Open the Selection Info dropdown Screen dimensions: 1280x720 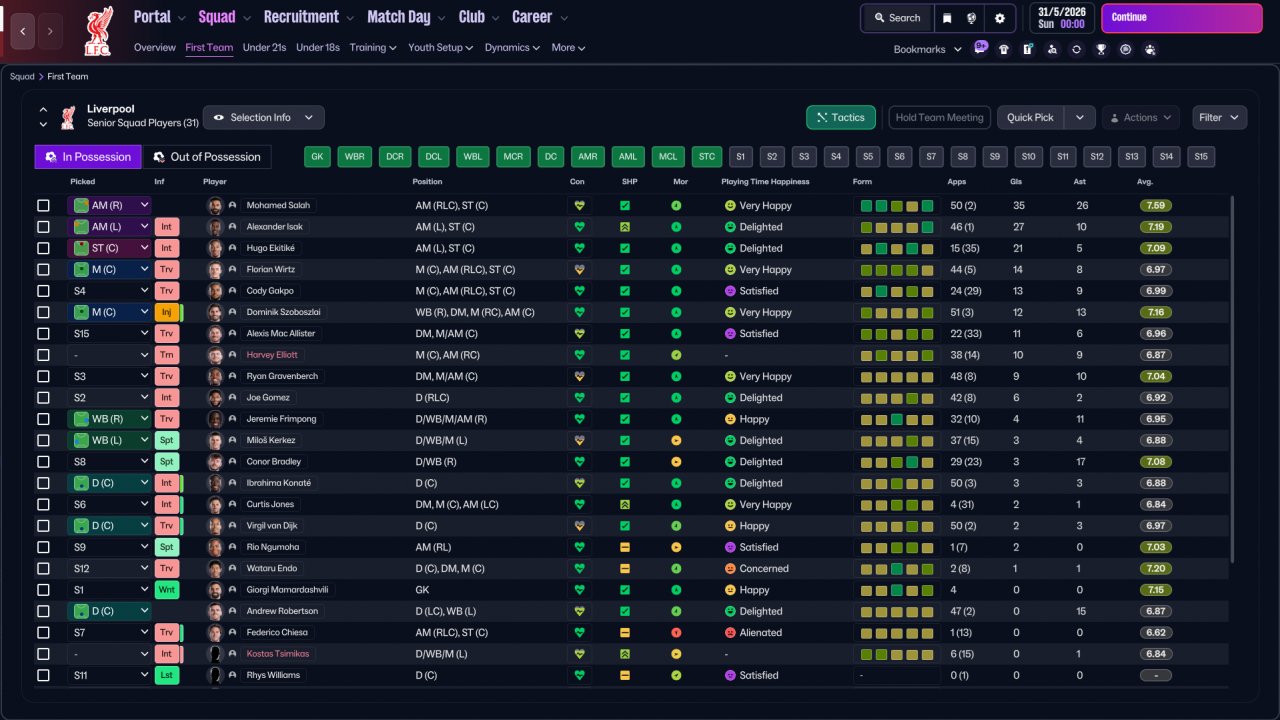click(x=264, y=117)
